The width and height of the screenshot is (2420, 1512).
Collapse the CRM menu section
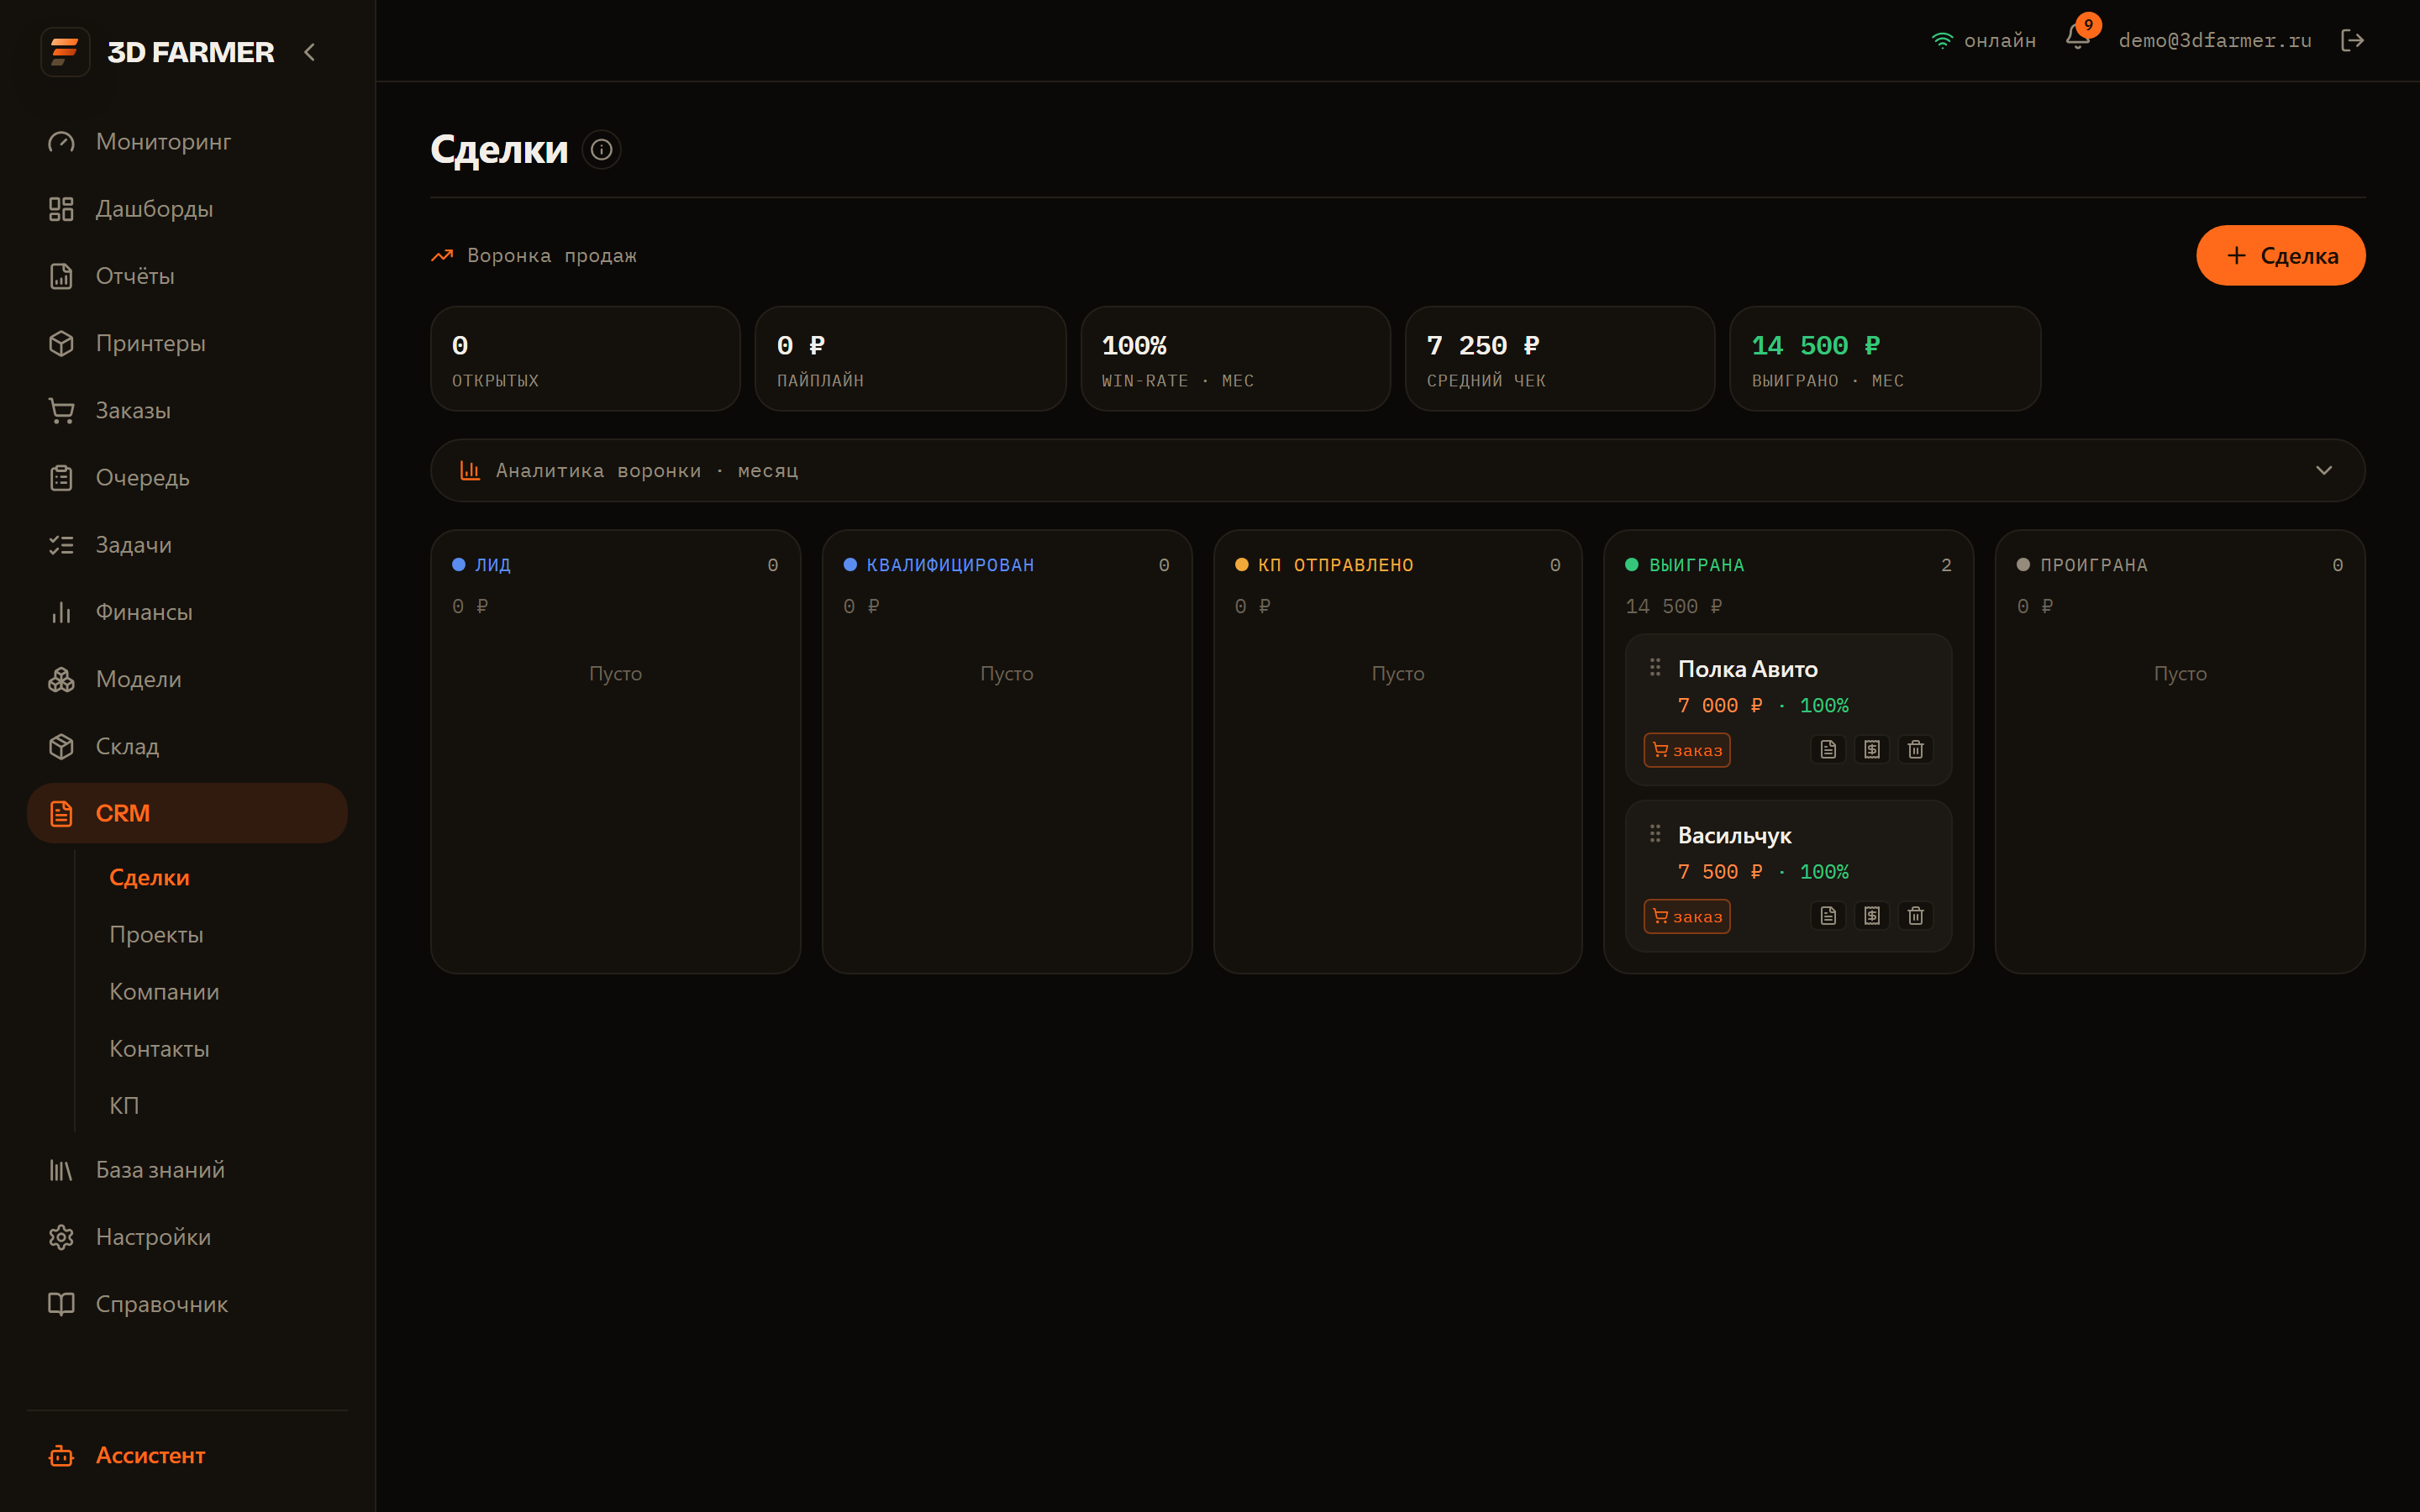[x=187, y=813]
